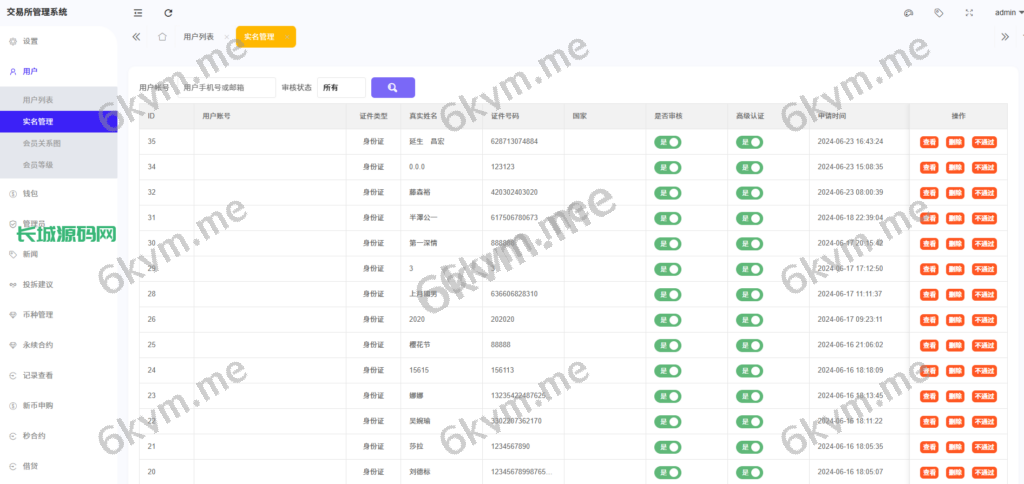Image resolution: width=1024 pixels, height=484 pixels.
Task: Toggle 高级认证 switch for ID 28
Action: [x=749, y=295]
